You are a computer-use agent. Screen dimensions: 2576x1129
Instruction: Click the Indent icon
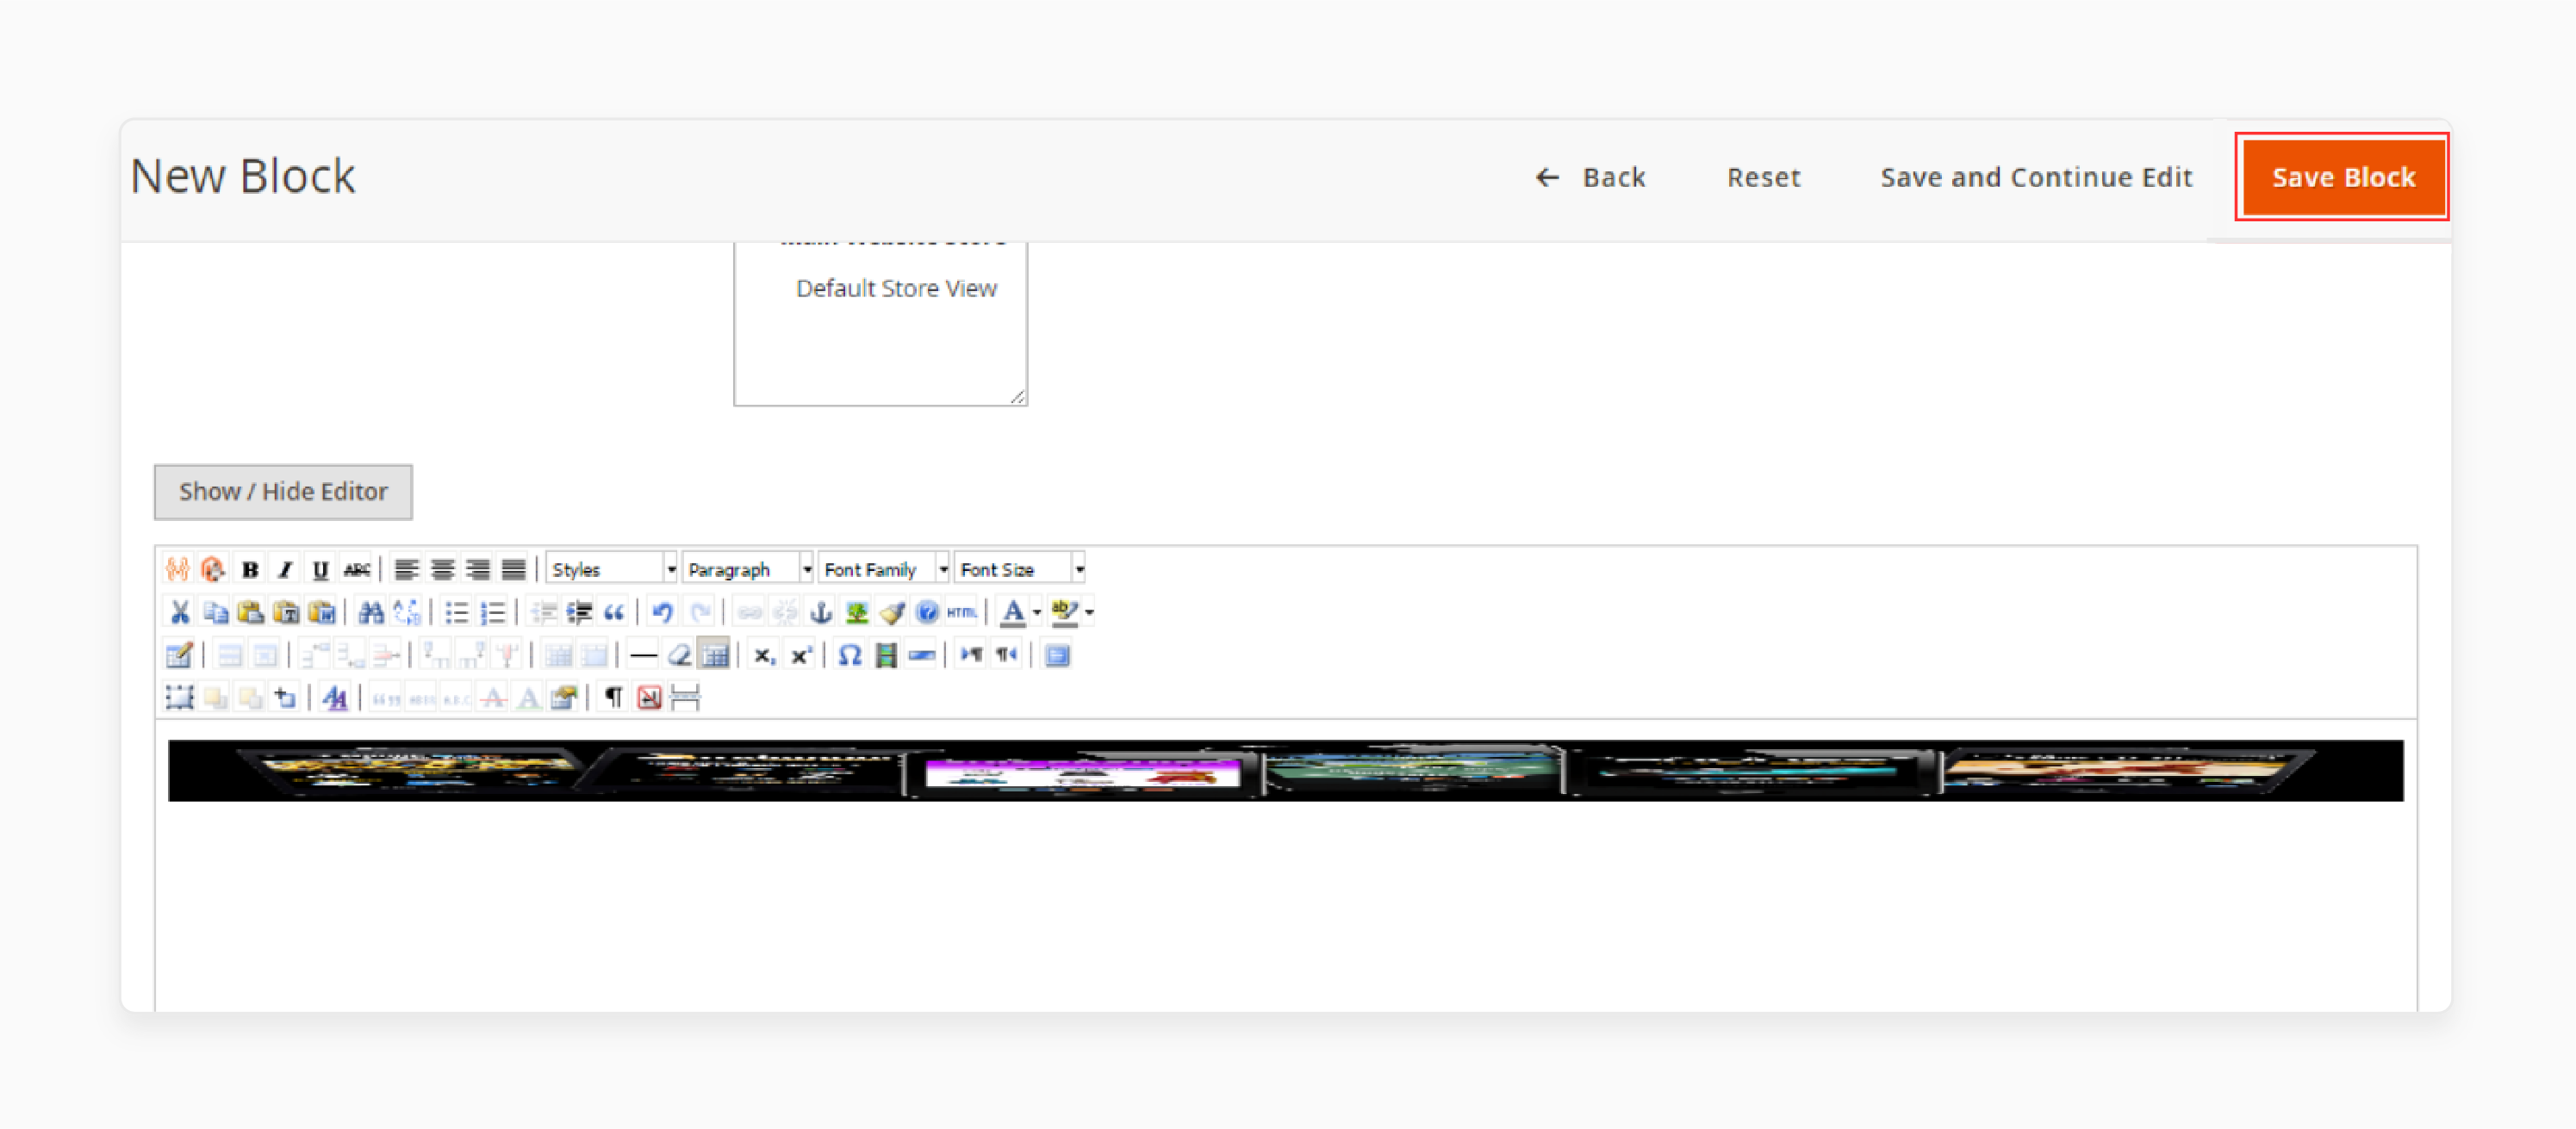point(579,611)
